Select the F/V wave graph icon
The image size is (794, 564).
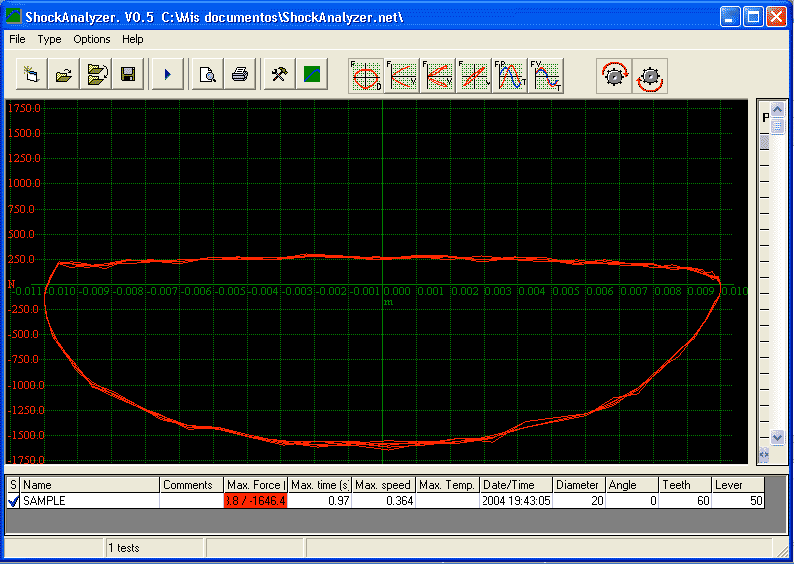coord(547,76)
